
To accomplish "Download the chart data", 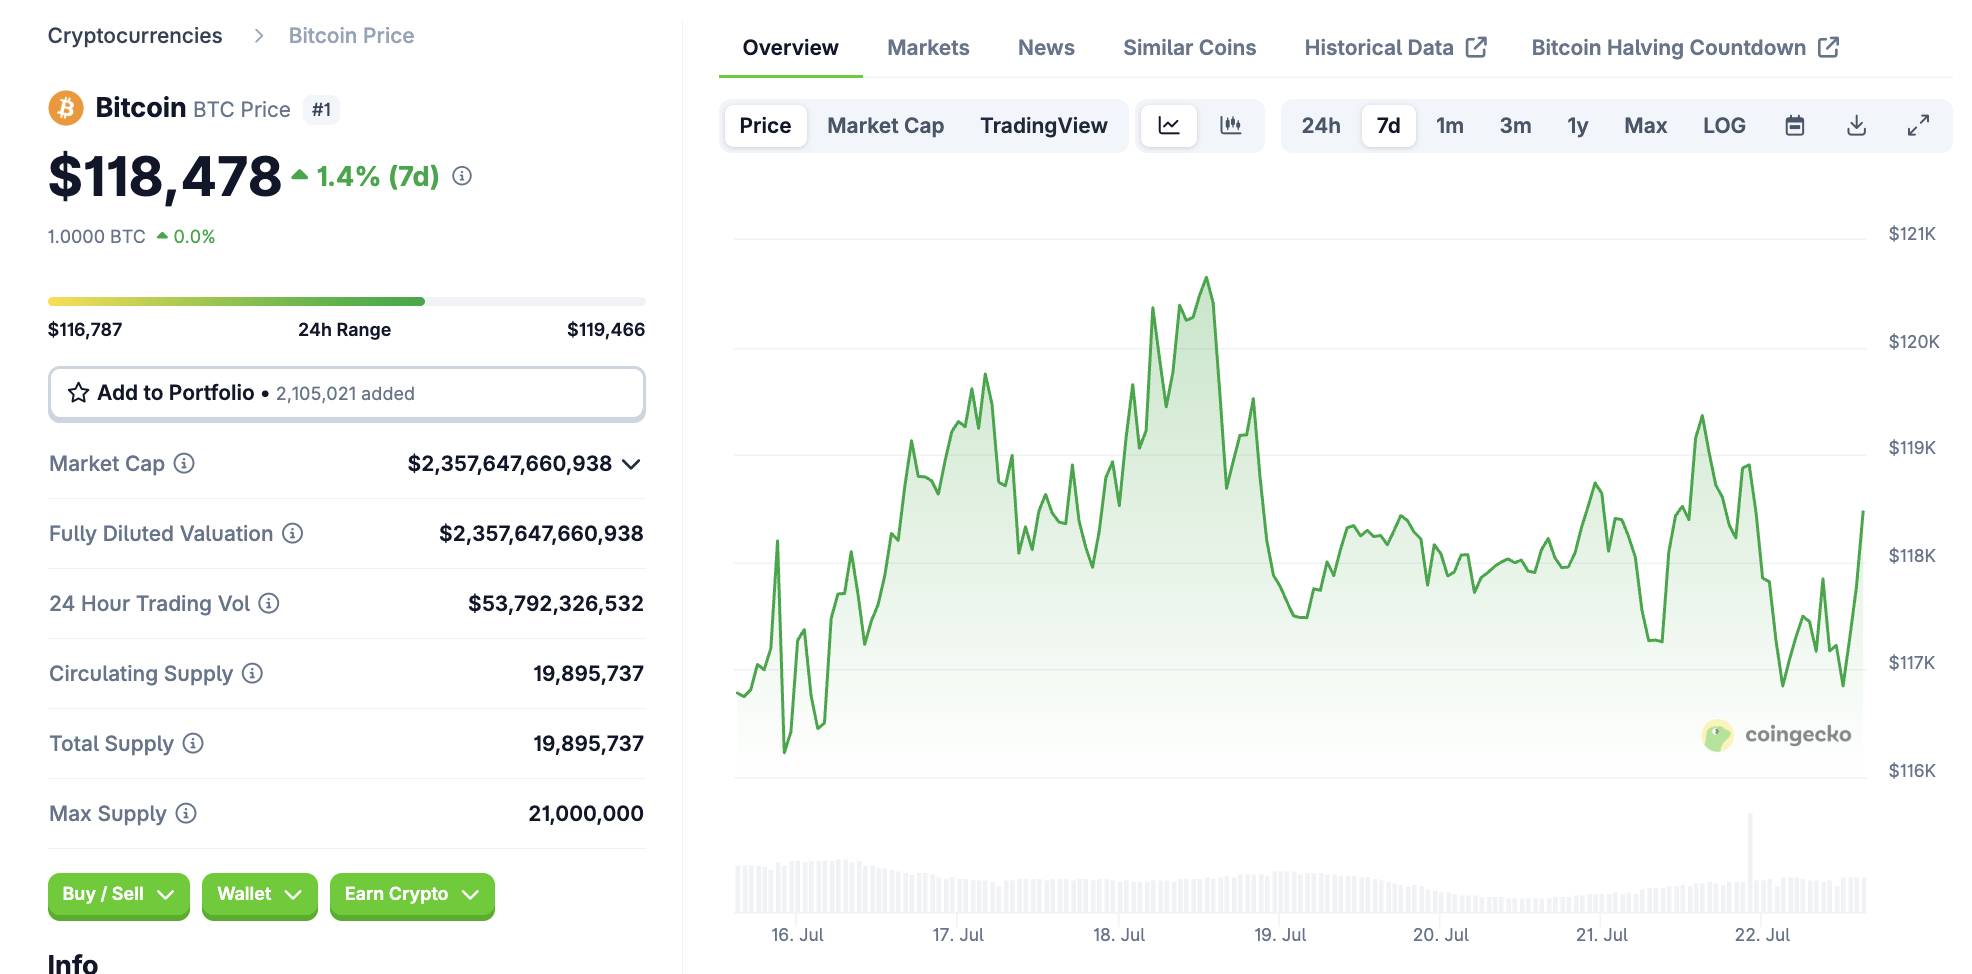I will 1856,126.
